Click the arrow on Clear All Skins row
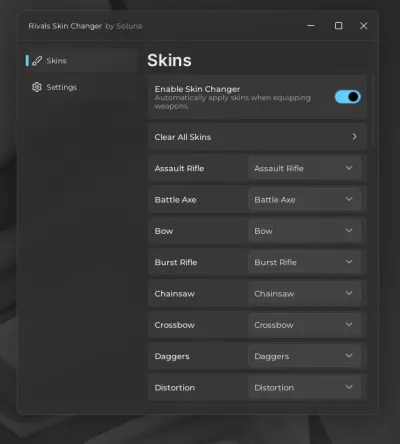 (354, 136)
